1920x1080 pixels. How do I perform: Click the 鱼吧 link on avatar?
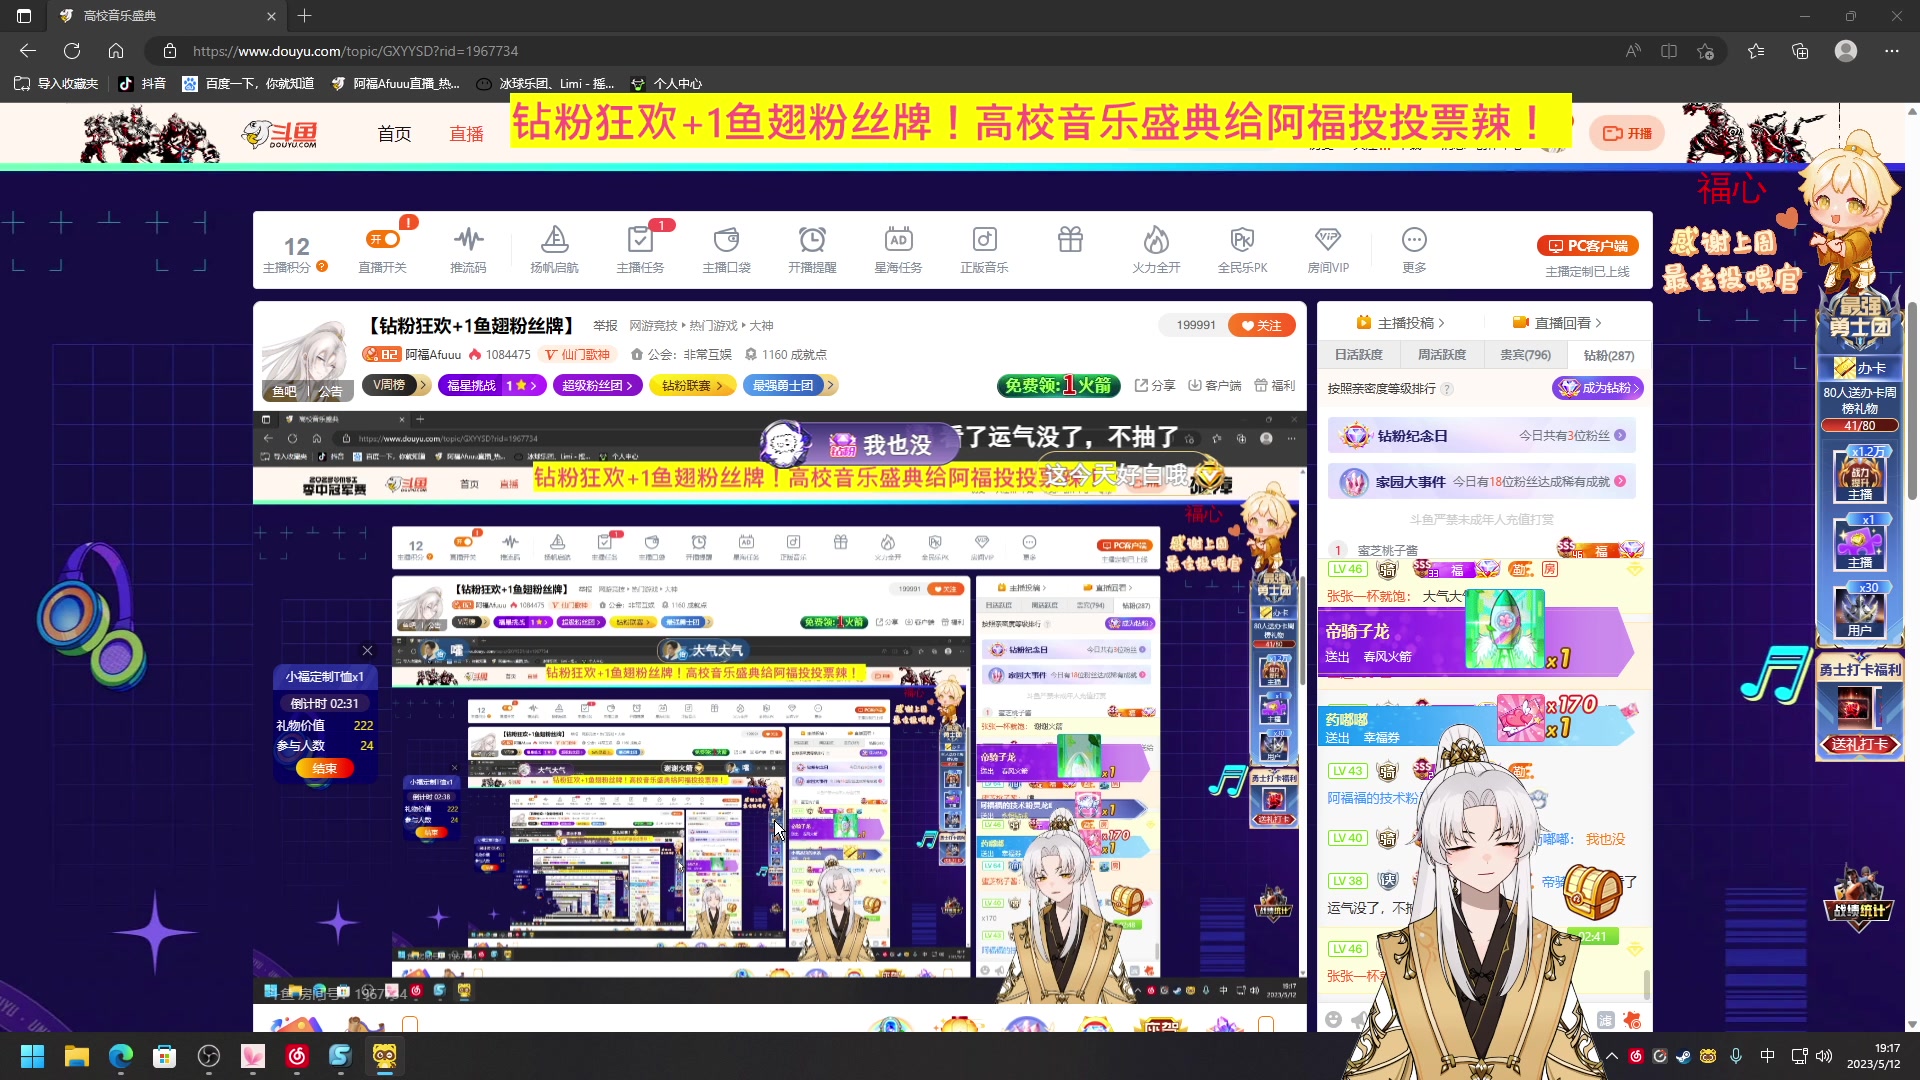pyautogui.click(x=285, y=391)
